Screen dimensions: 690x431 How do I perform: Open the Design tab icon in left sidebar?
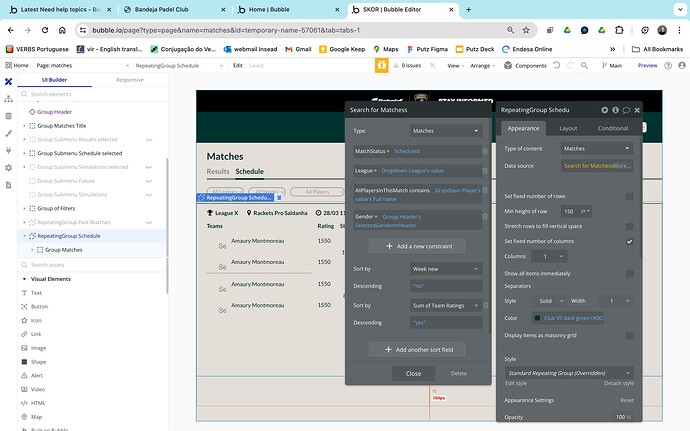point(8,81)
